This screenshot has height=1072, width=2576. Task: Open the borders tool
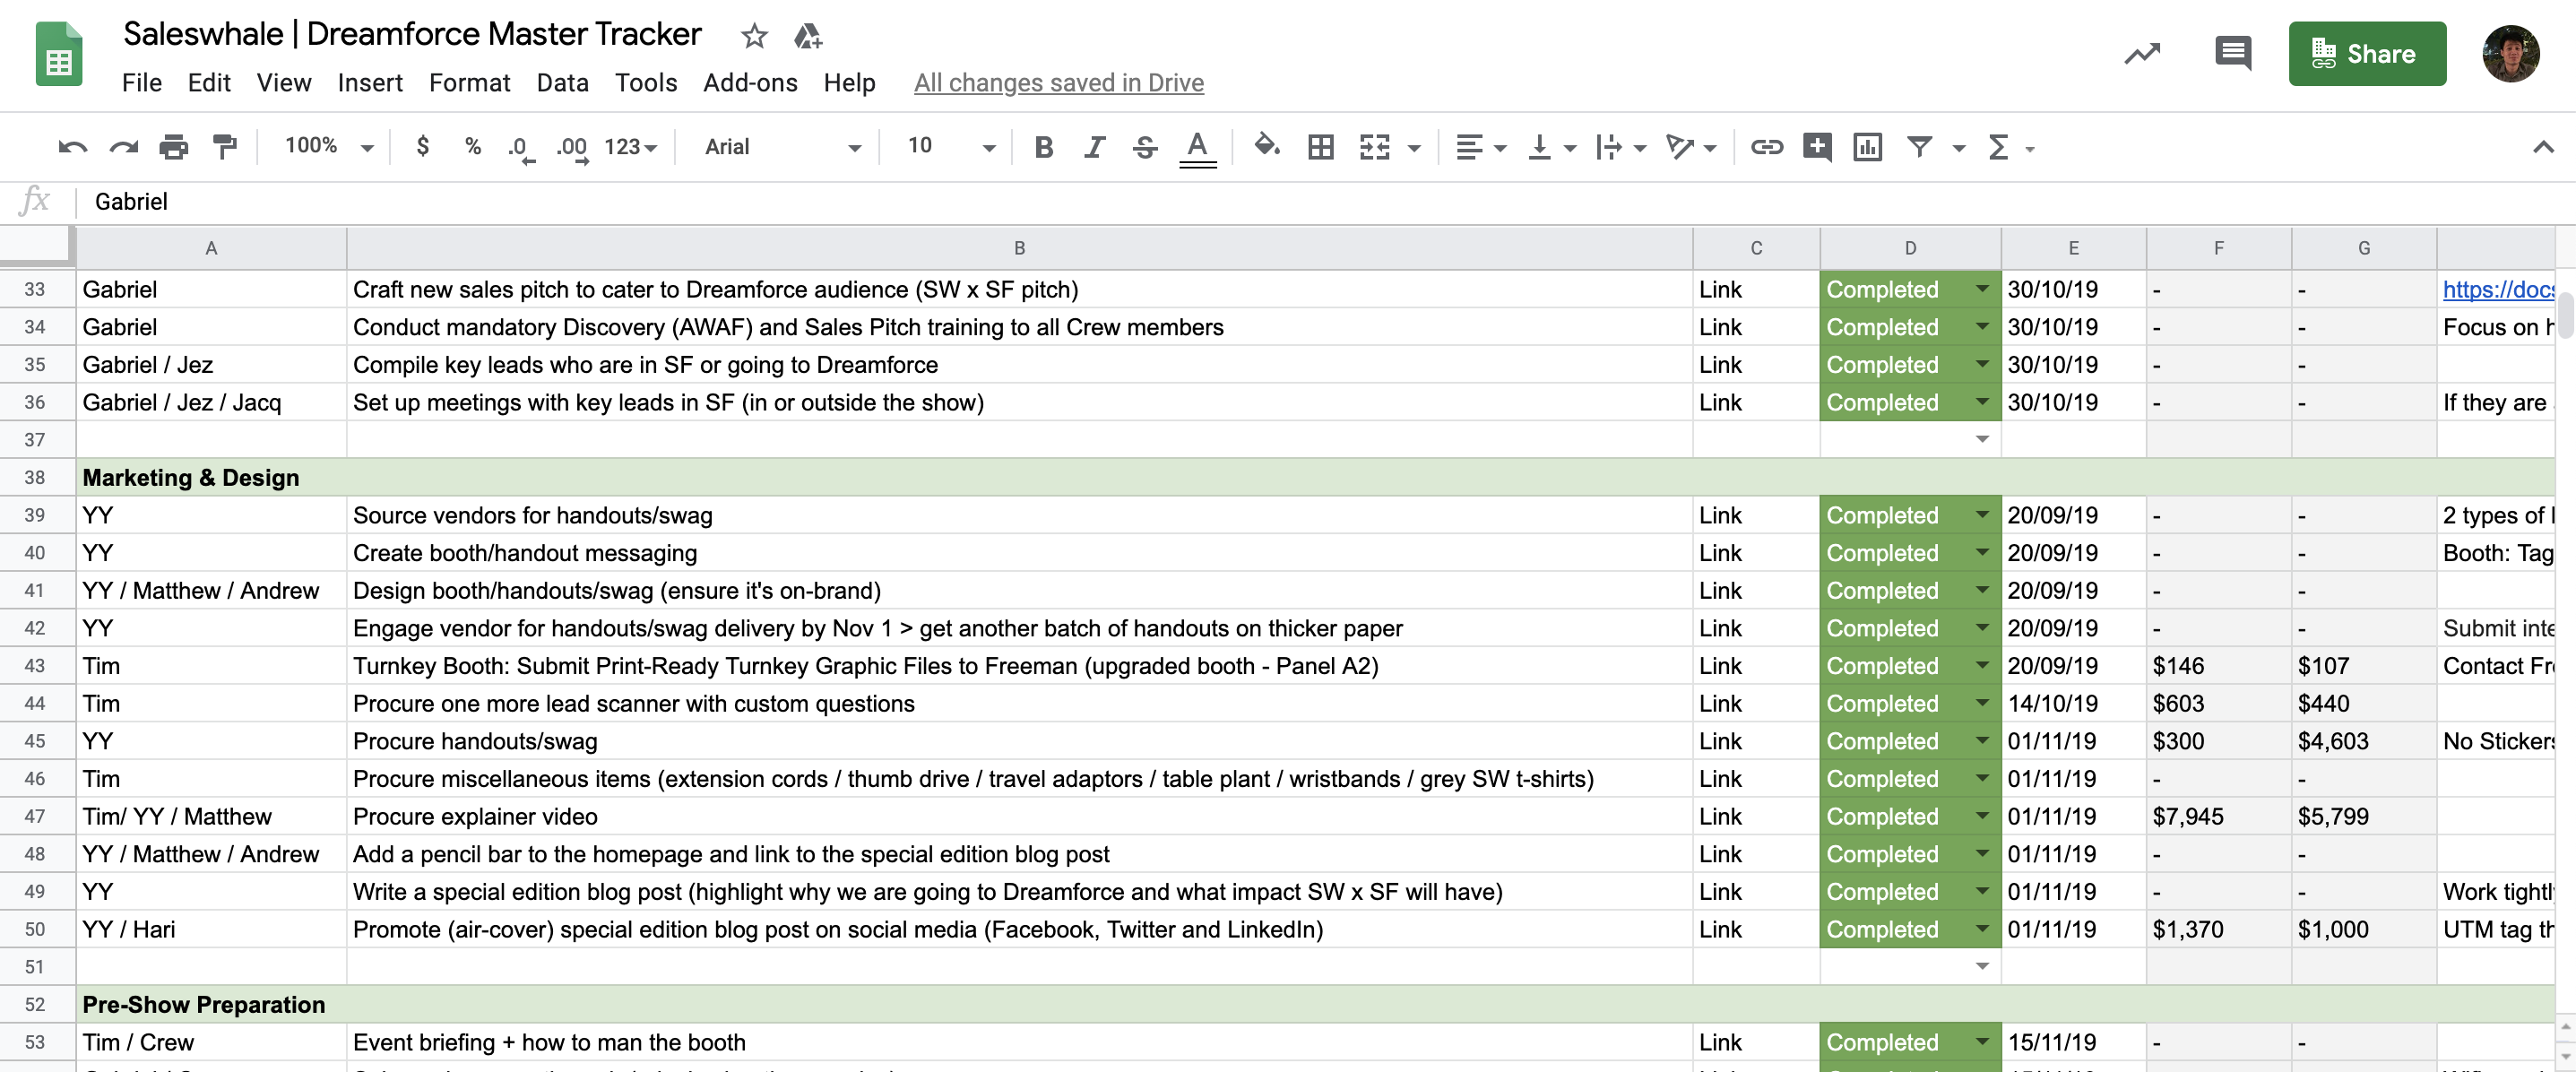pyautogui.click(x=1320, y=147)
